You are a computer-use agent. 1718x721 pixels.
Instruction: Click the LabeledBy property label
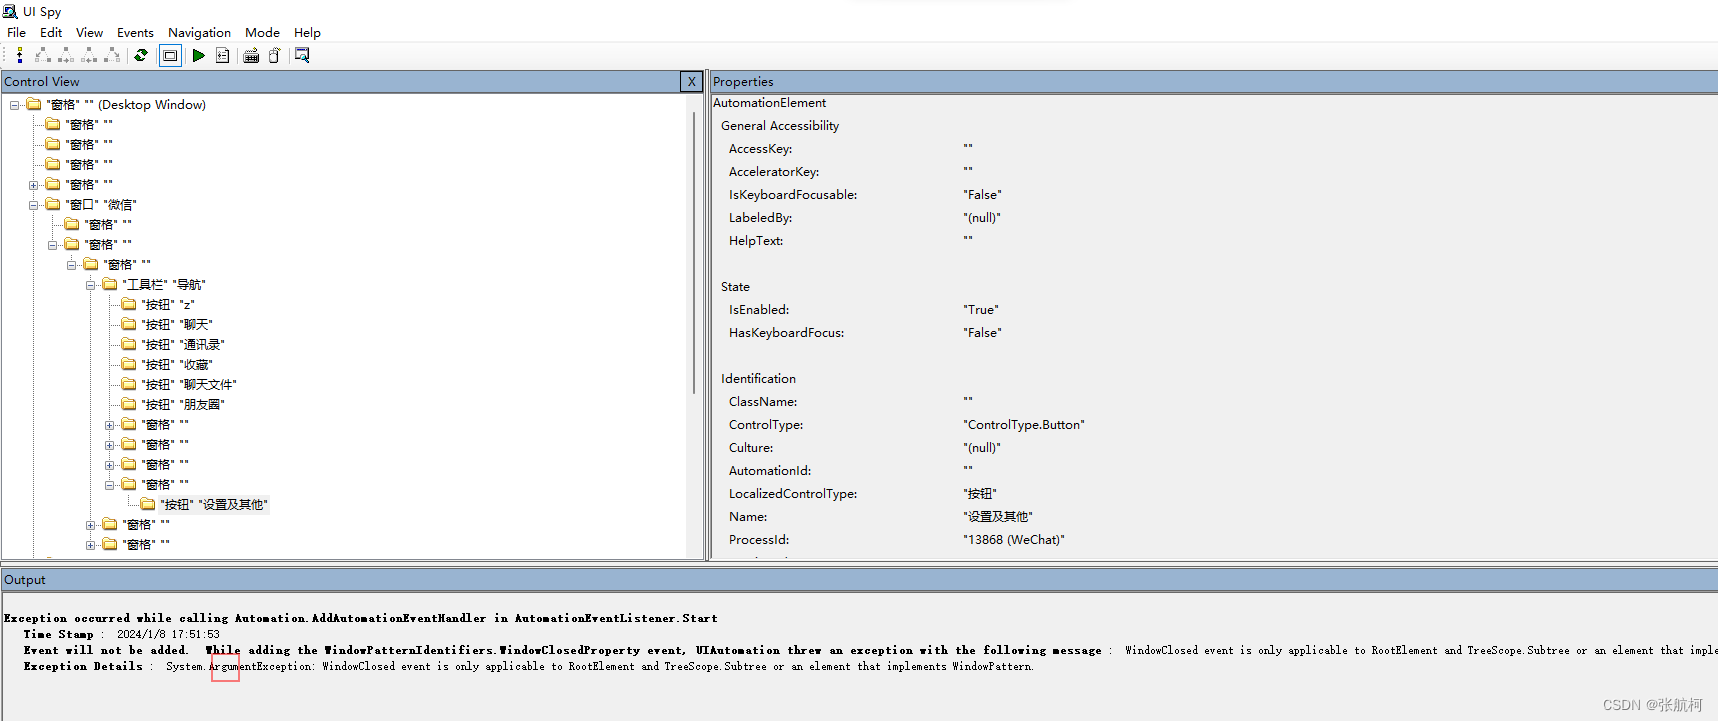[760, 218]
